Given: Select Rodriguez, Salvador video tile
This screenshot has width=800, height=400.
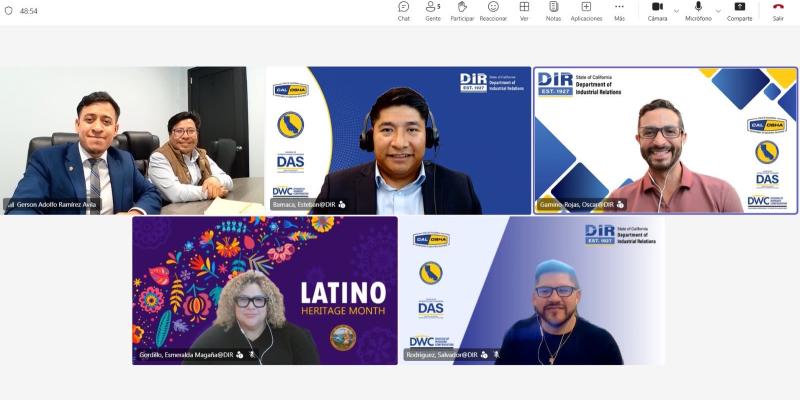Looking at the screenshot, I should point(532,290).
